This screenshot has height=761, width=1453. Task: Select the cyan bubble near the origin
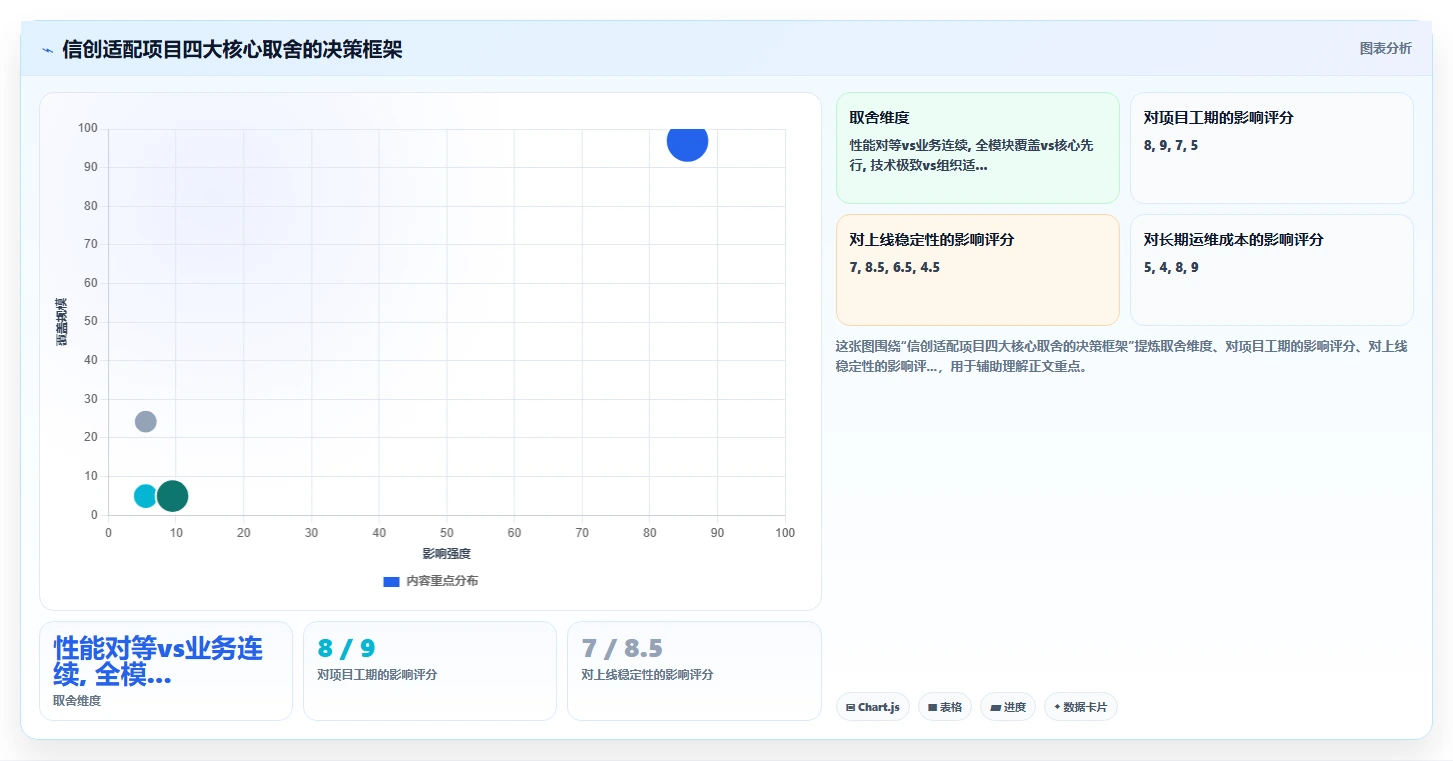145,495
